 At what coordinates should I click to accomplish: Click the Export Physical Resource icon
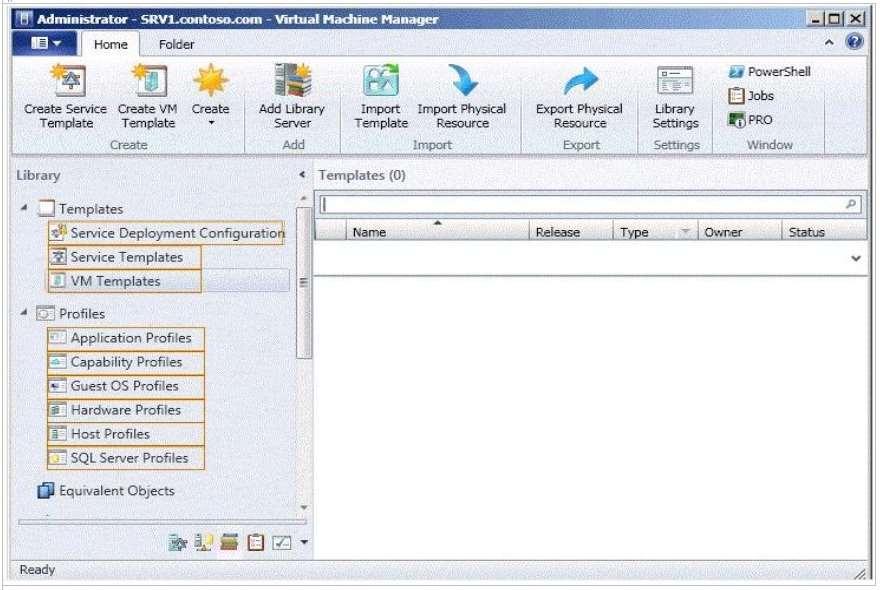(580, 81)
